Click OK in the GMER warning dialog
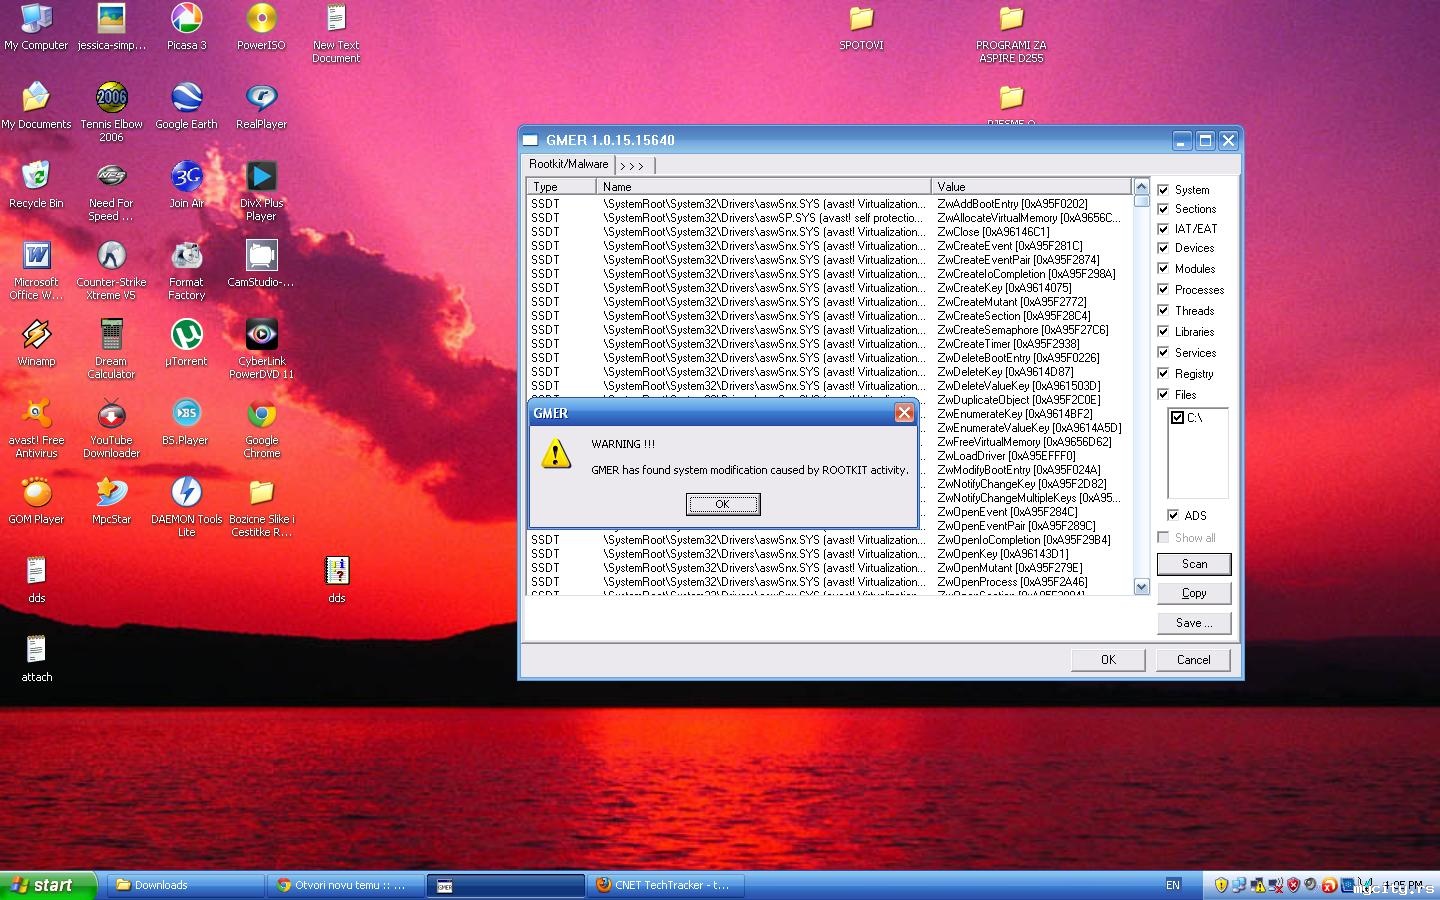 point(722,504)
